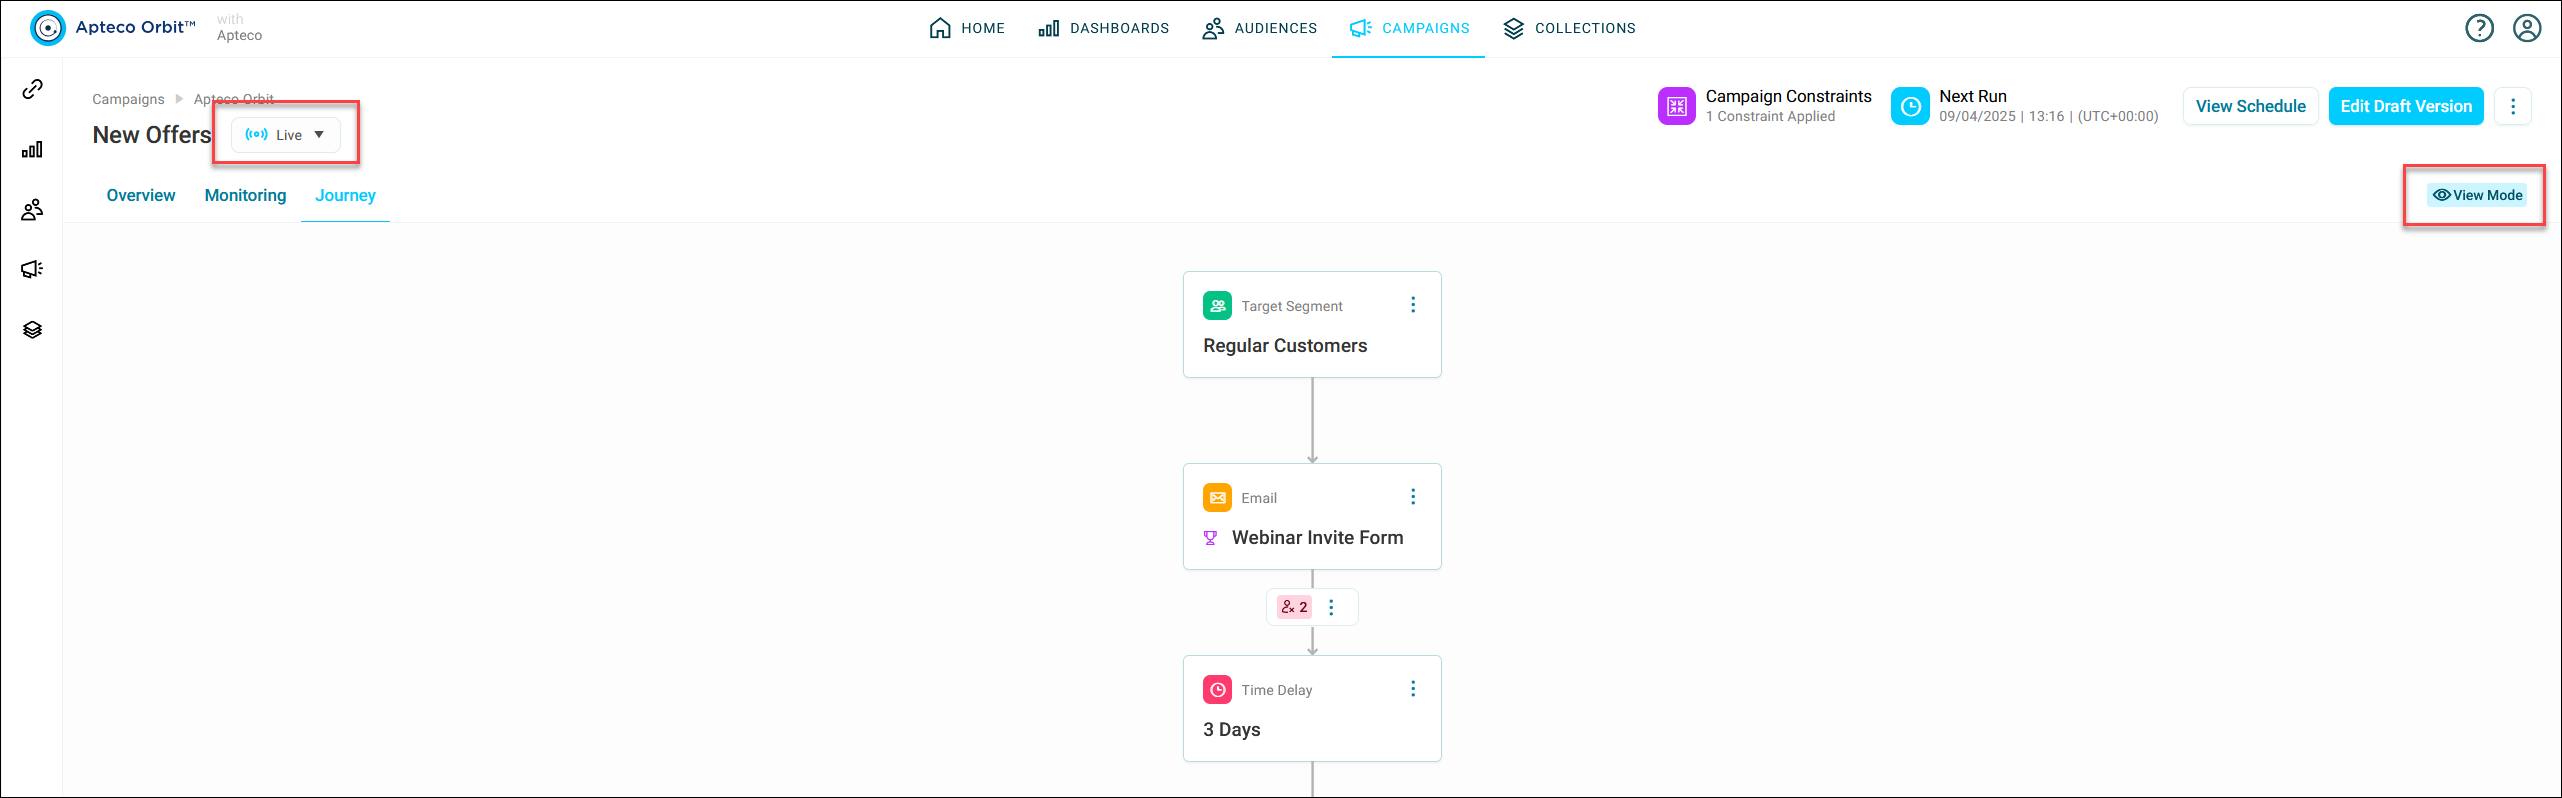Viewport: 2562px width, 798px height.
Task: Click the New Offers campaign title
Action: (x=152, y=135)
